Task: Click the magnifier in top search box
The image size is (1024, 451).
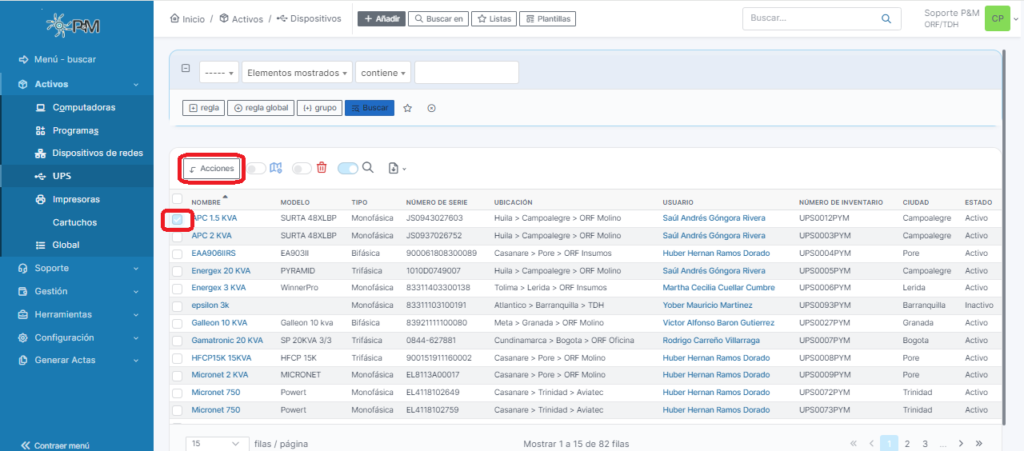Action: 885,18
